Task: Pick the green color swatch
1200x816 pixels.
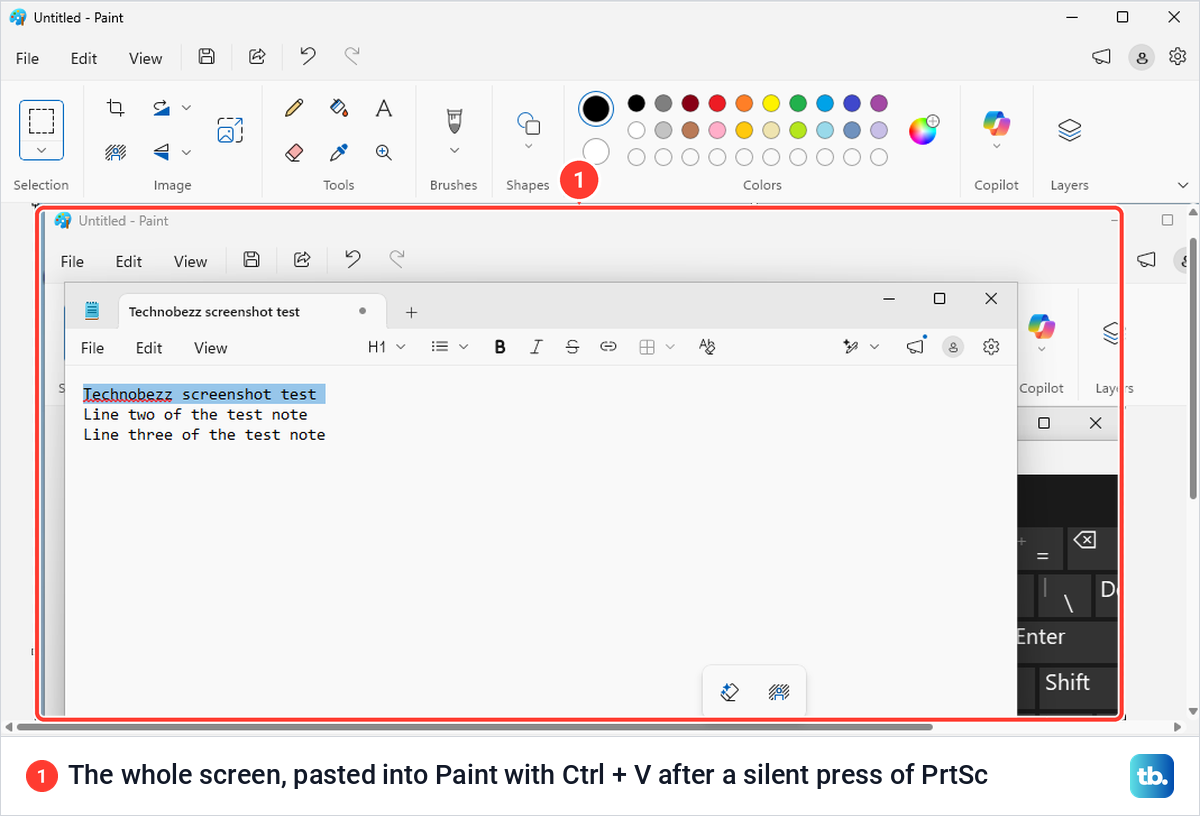Action: tap(798, 103)
